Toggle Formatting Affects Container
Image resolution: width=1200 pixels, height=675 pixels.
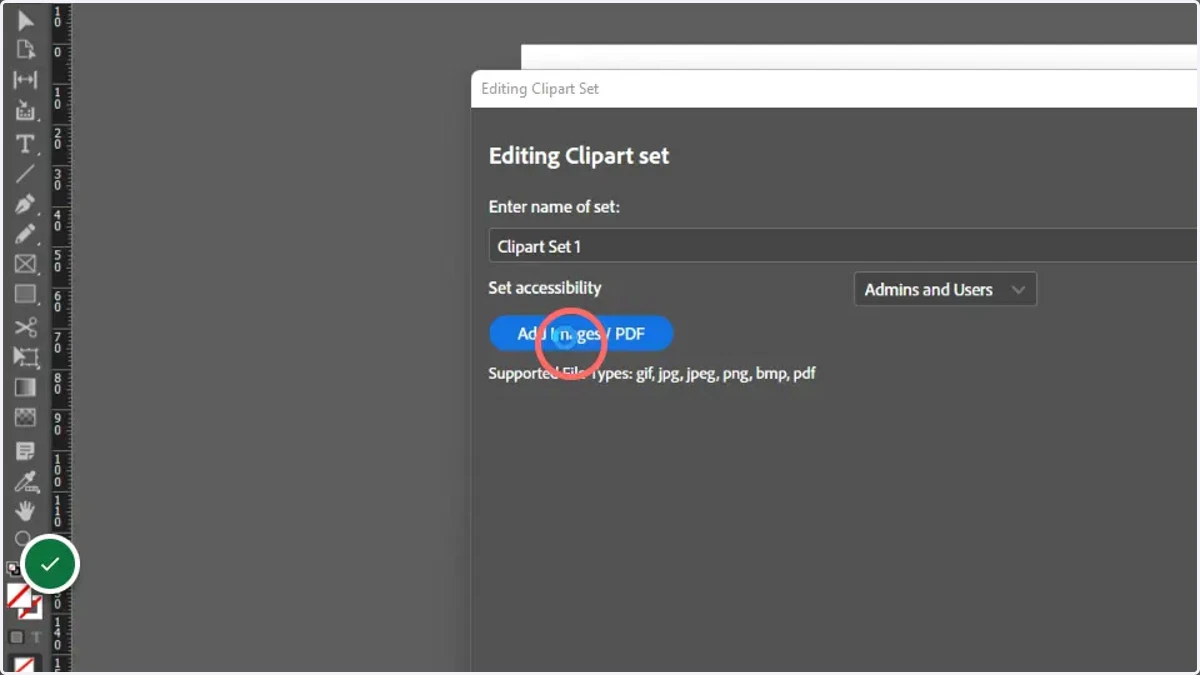tap(16, 637)
